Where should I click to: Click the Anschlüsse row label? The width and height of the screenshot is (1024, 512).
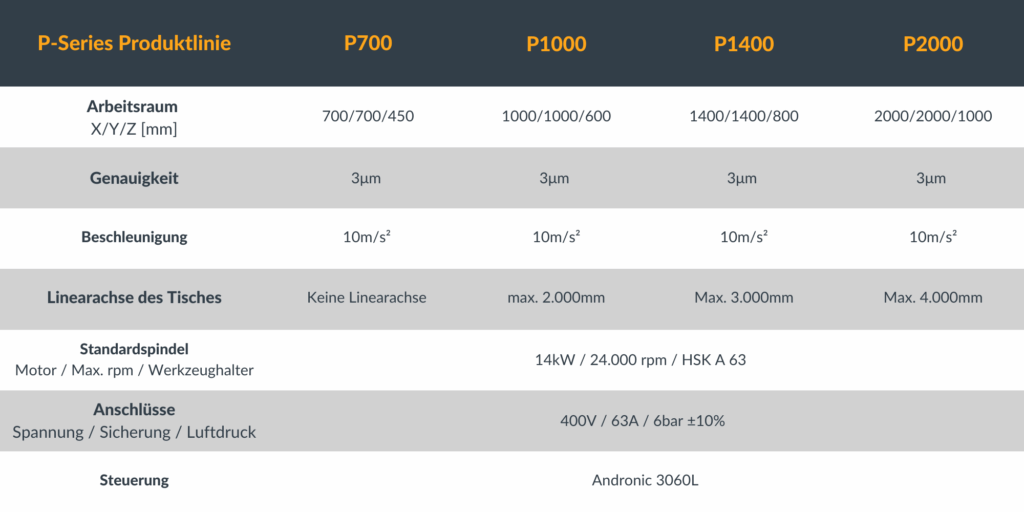pyautogui.click(x=134, y=410)
